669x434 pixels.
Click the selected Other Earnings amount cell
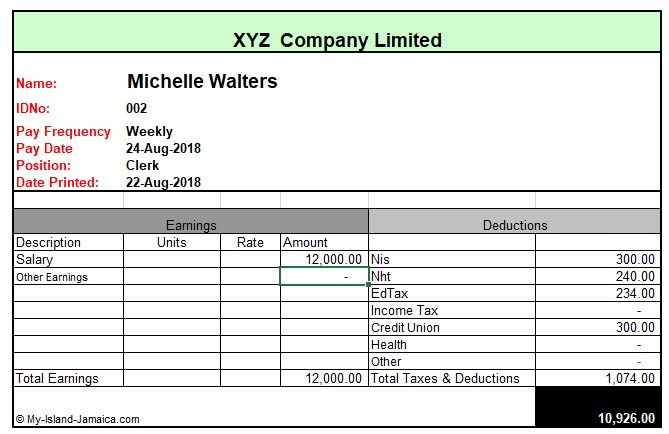pyautogui.click(x=324, y=276)
